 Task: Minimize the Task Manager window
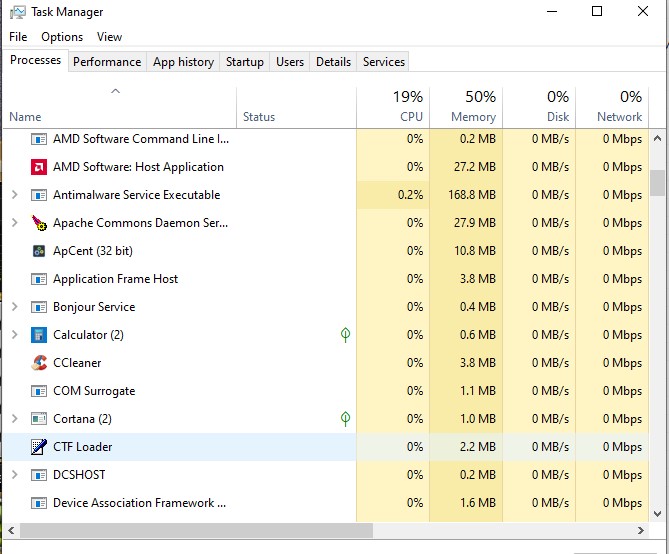(552, 12)
